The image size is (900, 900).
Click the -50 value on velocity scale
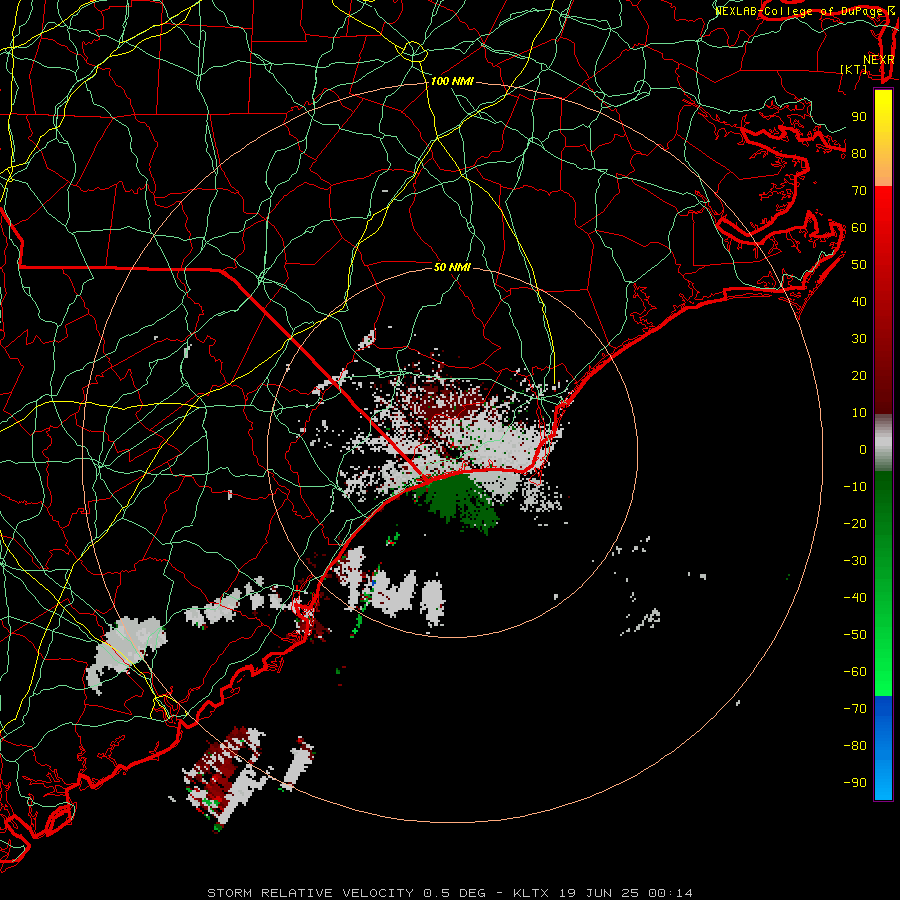tap(855, 635)
